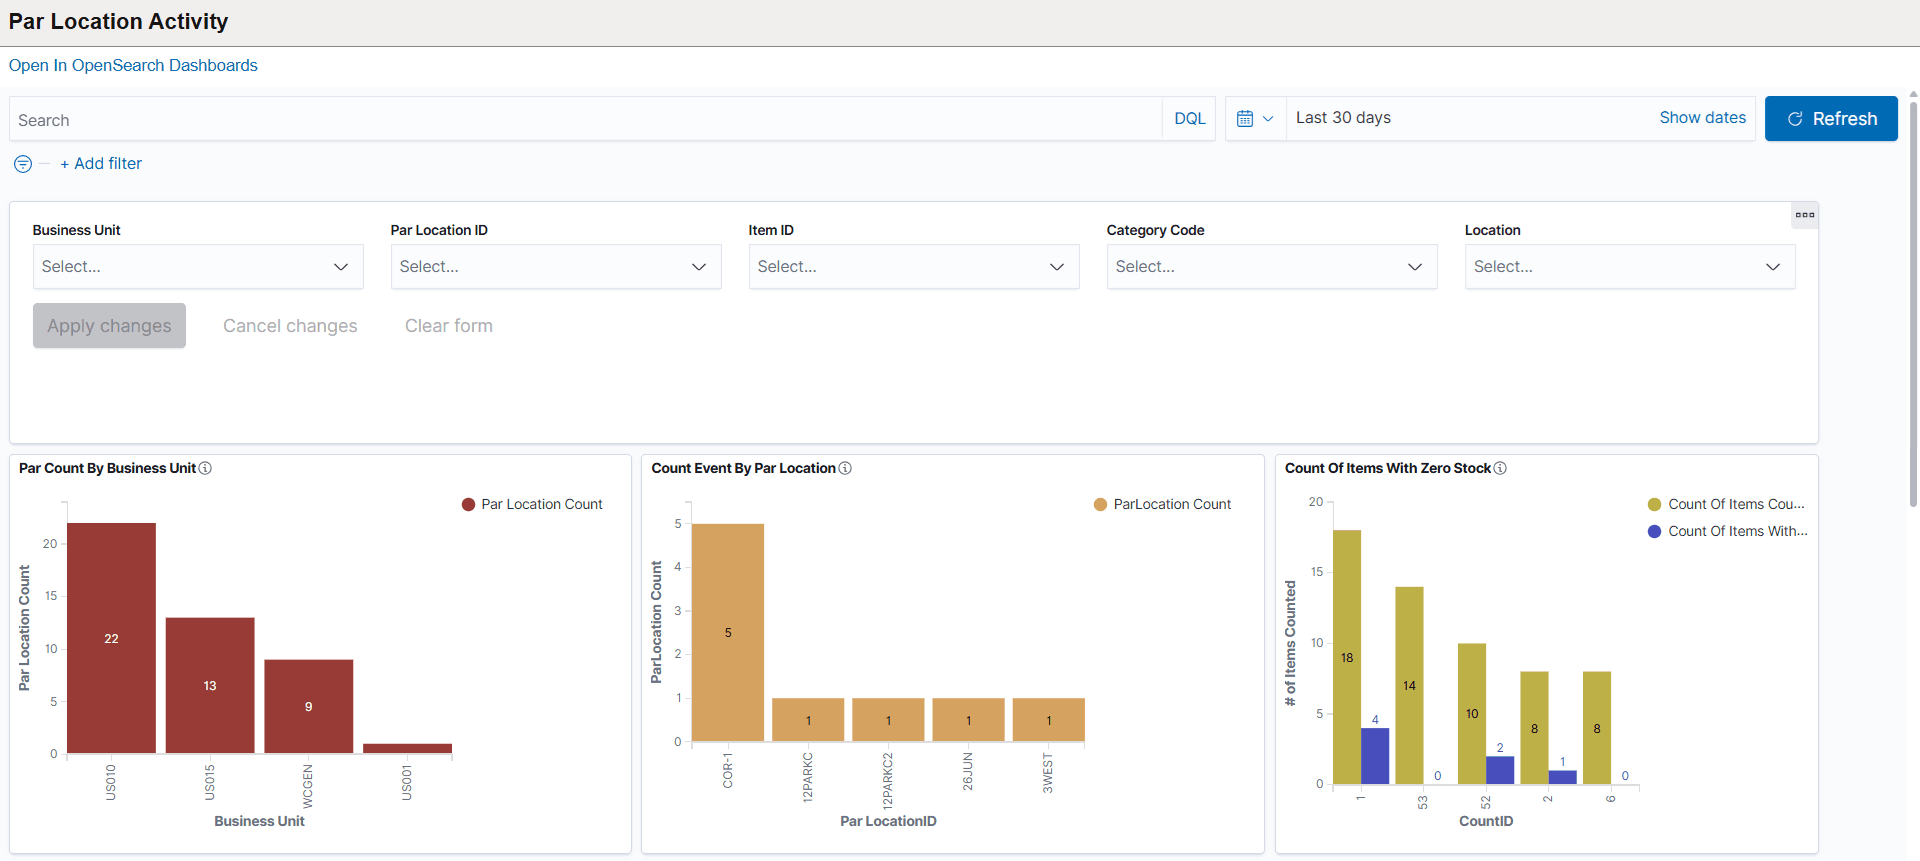Open the Last 30 days time range
1920x861 pixels.
coord(1343,118)
